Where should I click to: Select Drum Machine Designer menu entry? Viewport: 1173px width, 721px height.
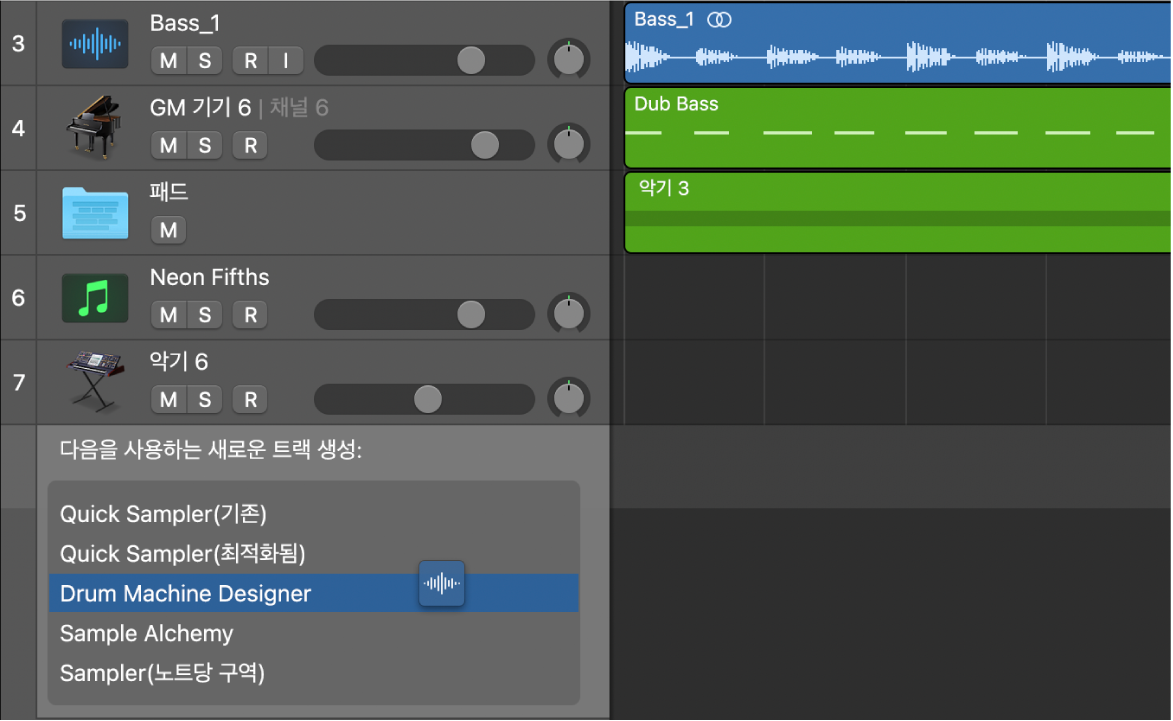pos(184,593)
